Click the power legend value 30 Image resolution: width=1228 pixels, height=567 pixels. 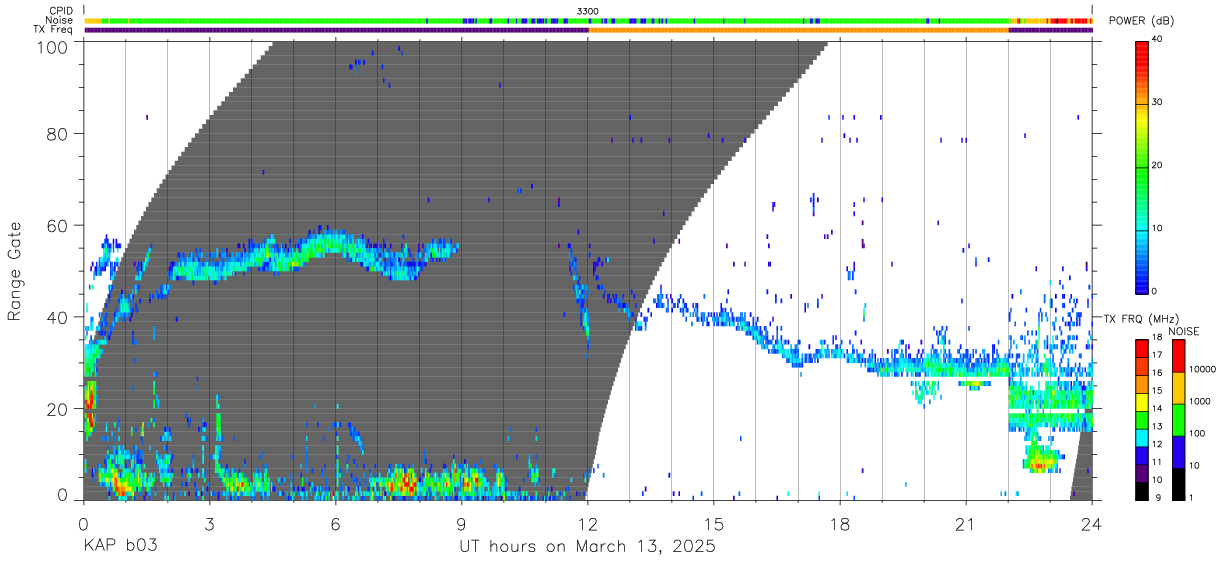tap(1159, 103)
